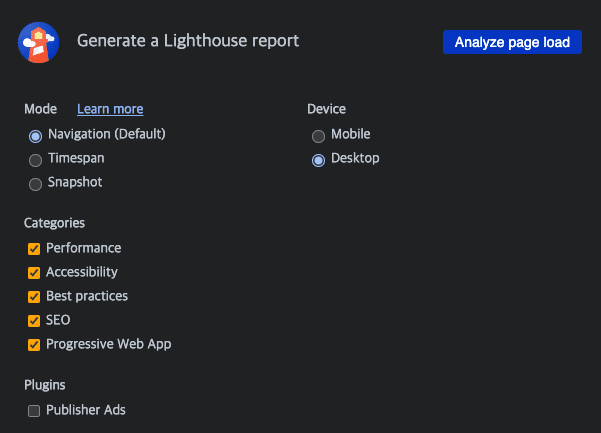Disable Best practices category

34,297
